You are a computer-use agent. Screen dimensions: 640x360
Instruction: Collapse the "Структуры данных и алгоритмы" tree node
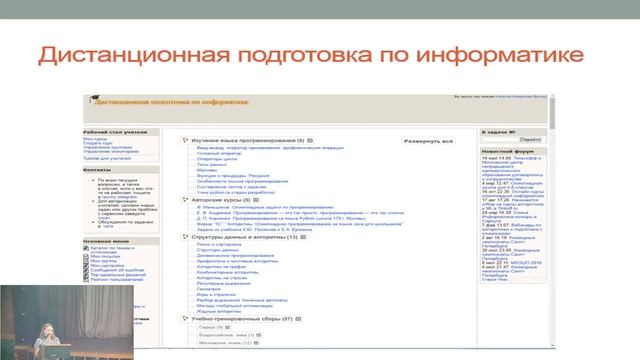(x=185, y=237)
